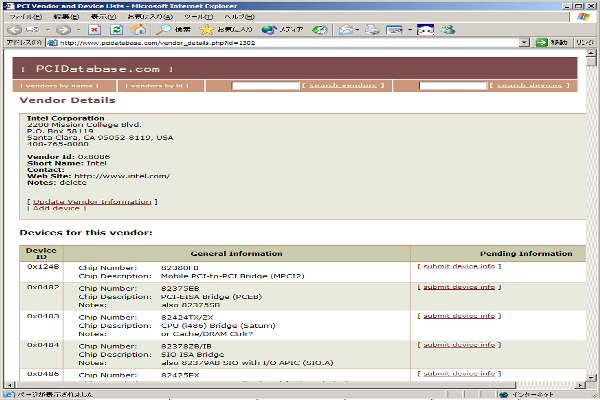Select chip number text '82424TX/ZX'
600x400 pixels.
pos(187,317)
